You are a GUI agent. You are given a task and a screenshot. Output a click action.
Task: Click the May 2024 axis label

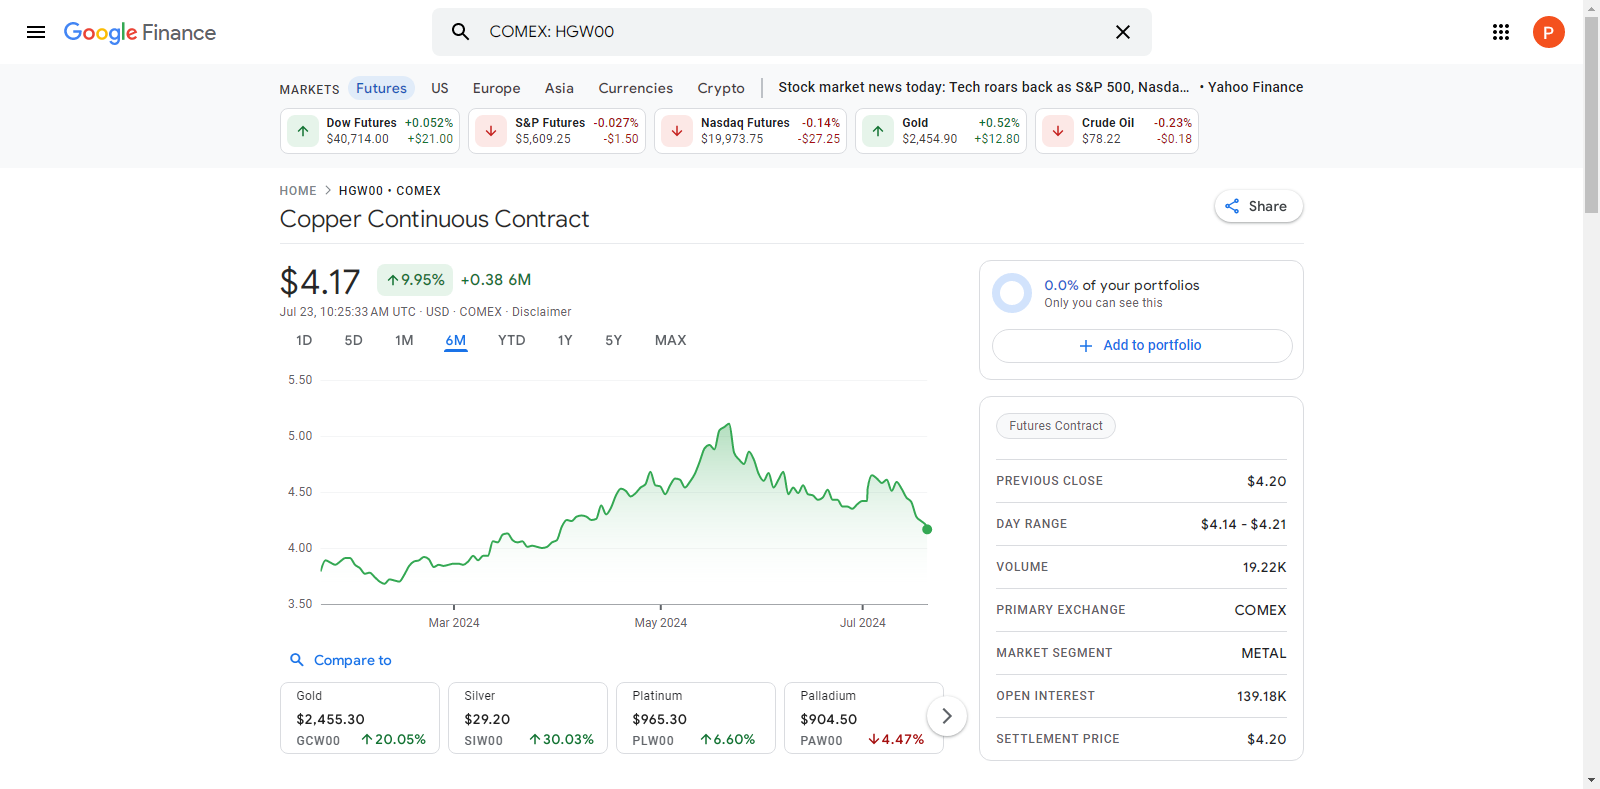tap(661, 623)
